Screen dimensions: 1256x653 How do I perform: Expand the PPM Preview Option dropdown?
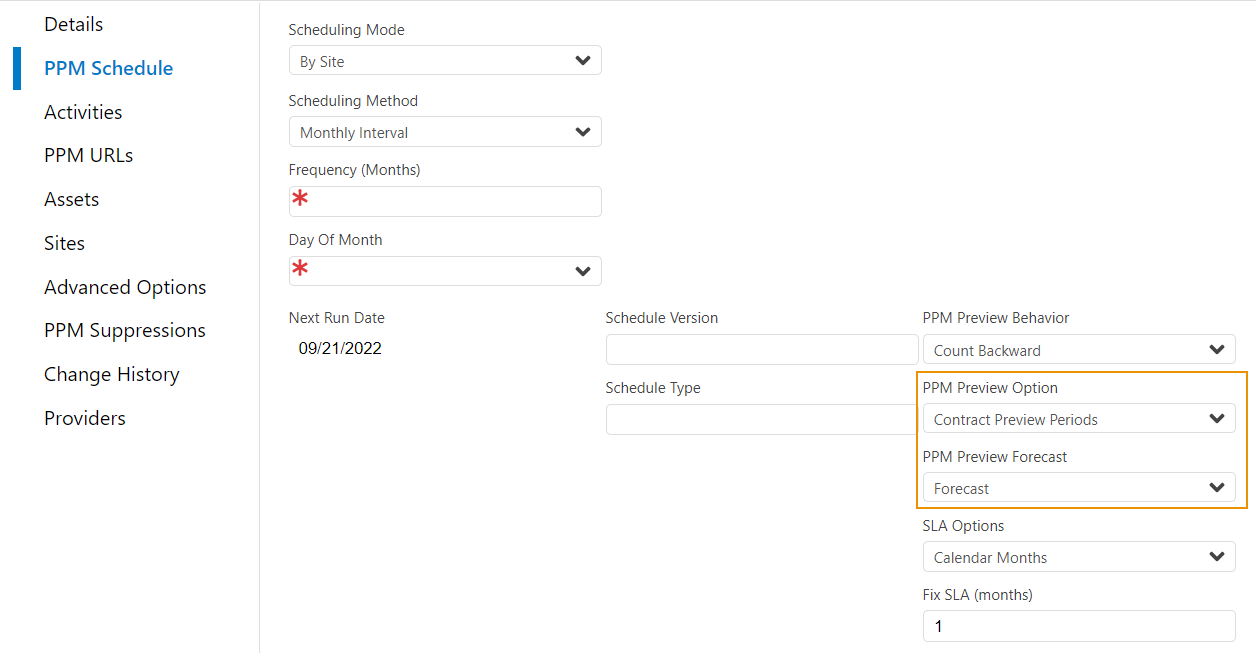pos(1078,419)
